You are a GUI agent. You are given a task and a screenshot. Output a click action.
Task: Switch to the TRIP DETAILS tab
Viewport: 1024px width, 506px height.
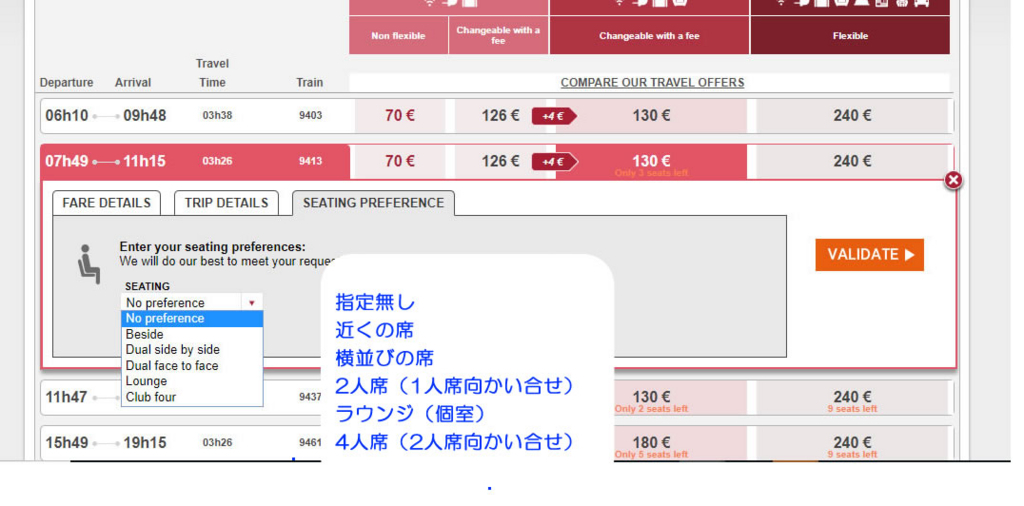pos(226,203)
